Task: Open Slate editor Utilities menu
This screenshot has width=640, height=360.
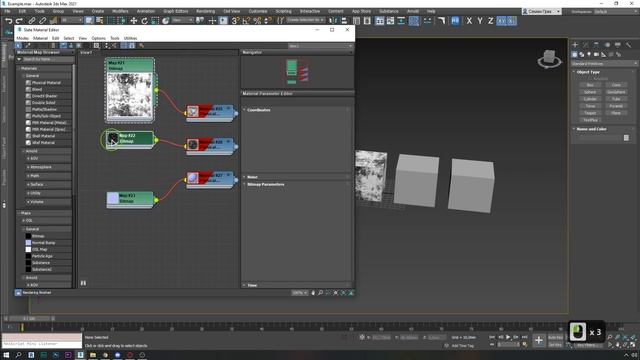Action: point(130,38)
